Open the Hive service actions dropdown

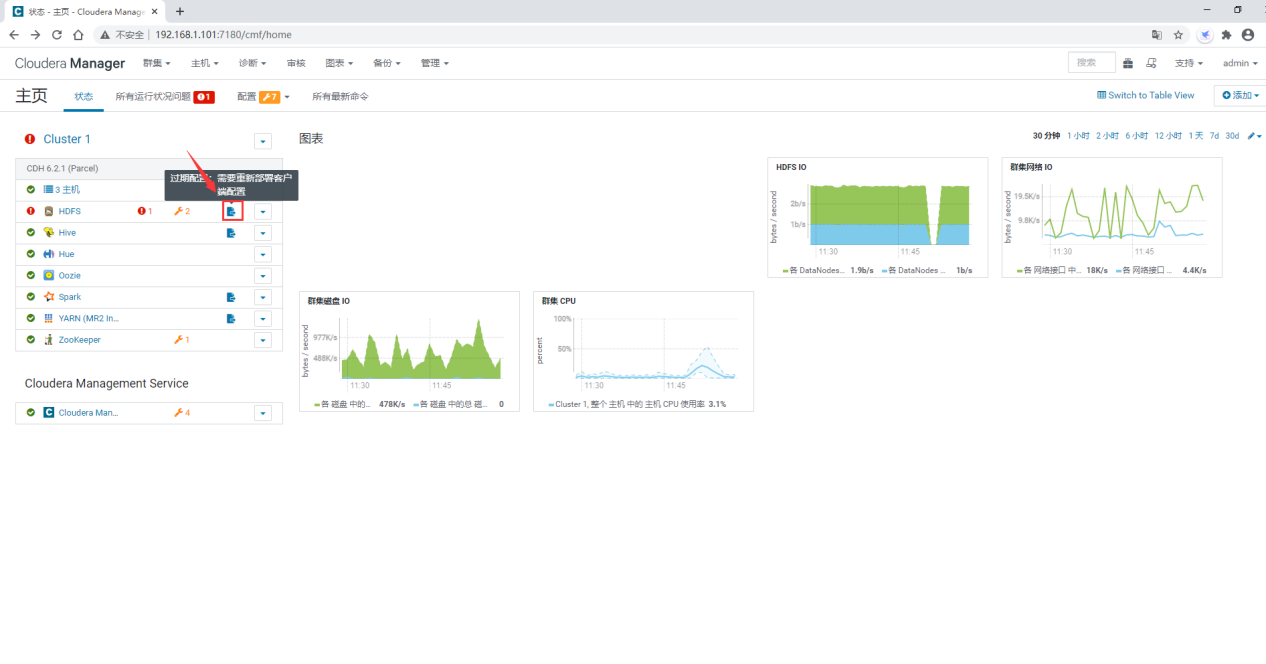tap(262, 233)
